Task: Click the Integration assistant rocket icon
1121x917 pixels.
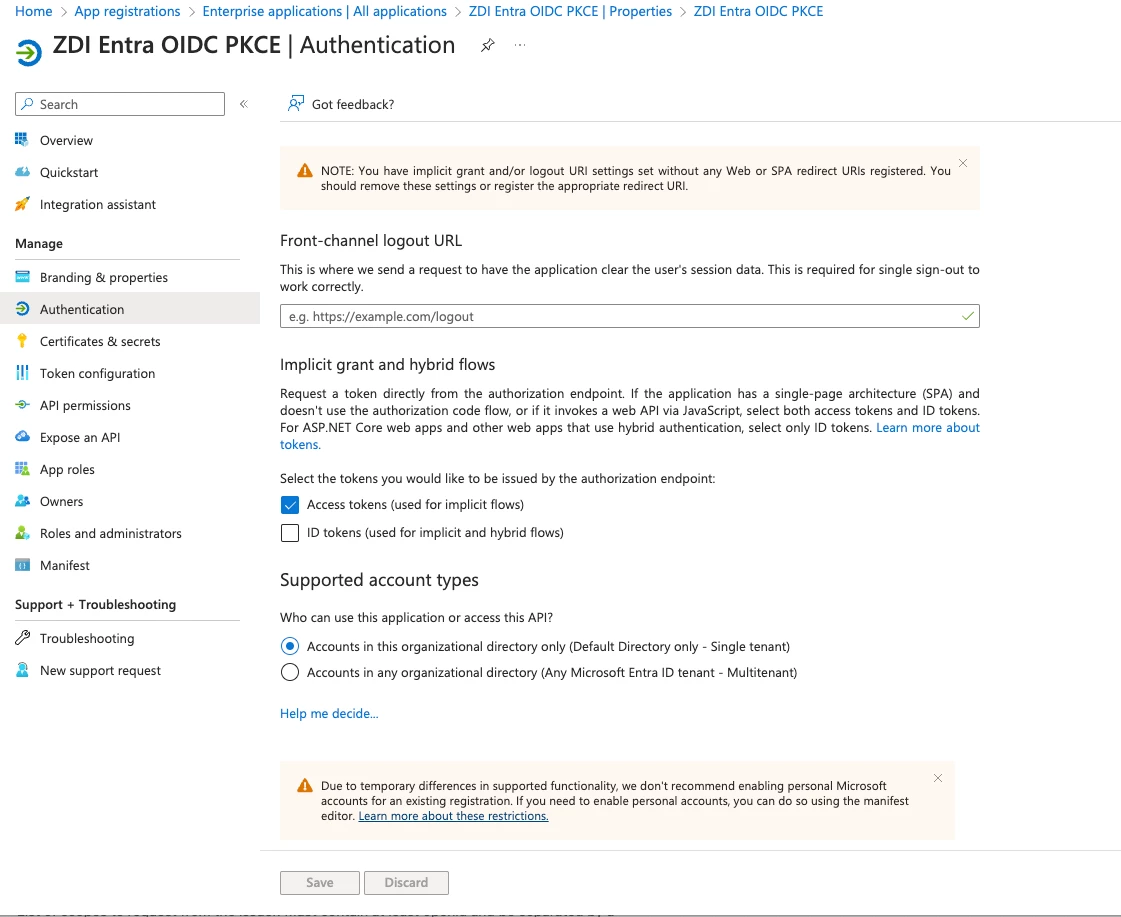Action: pos(22,204)
